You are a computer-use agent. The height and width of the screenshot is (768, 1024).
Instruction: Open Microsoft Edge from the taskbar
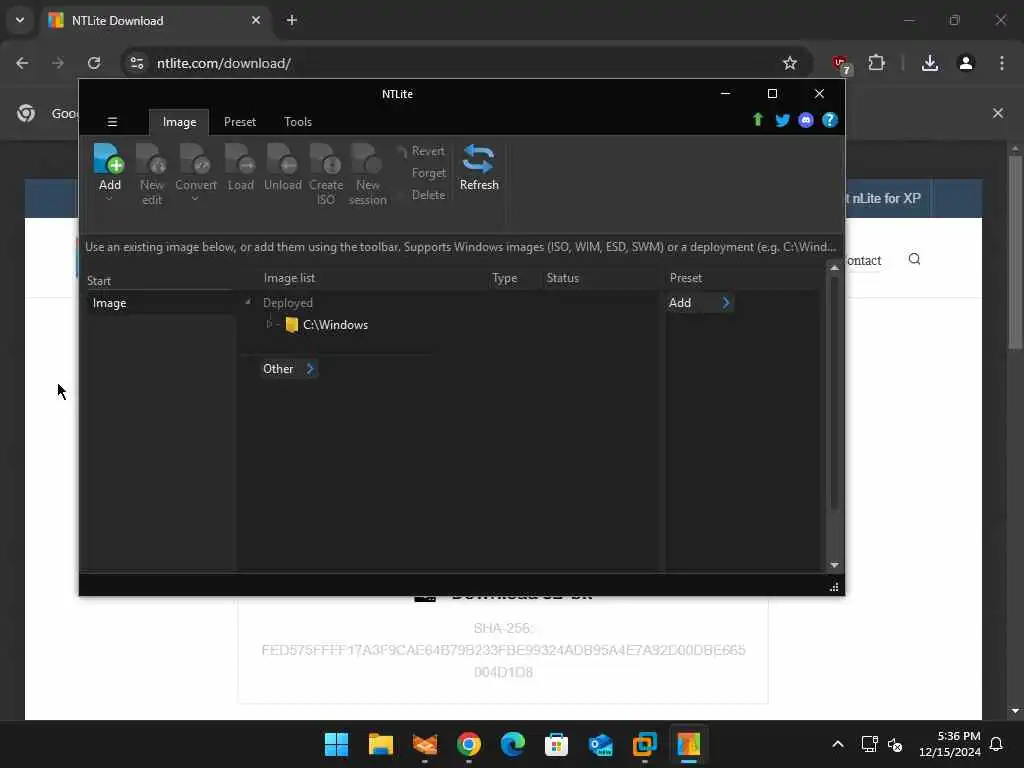coord(513,744)
